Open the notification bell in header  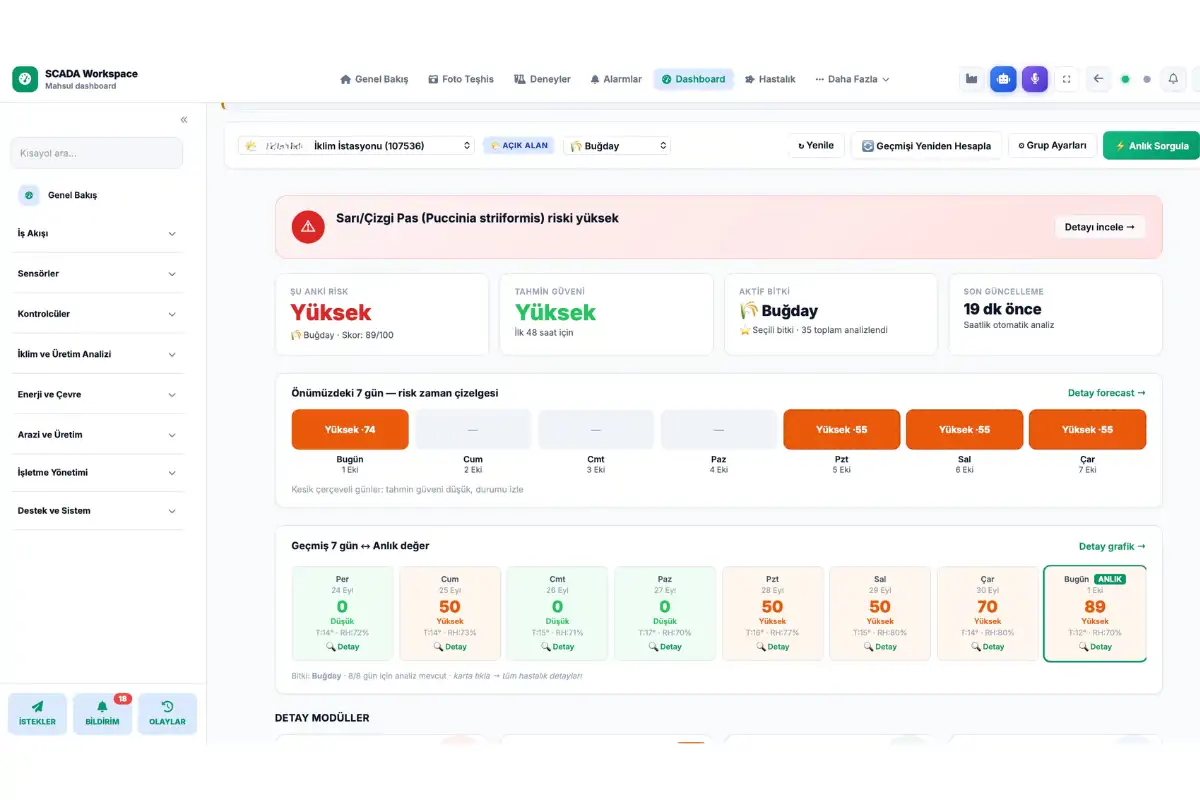click(1173, 79)
